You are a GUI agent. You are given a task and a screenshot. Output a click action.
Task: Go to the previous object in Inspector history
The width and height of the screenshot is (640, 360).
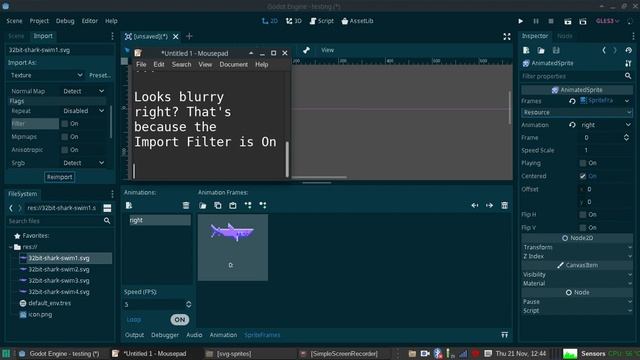[604, 50]
